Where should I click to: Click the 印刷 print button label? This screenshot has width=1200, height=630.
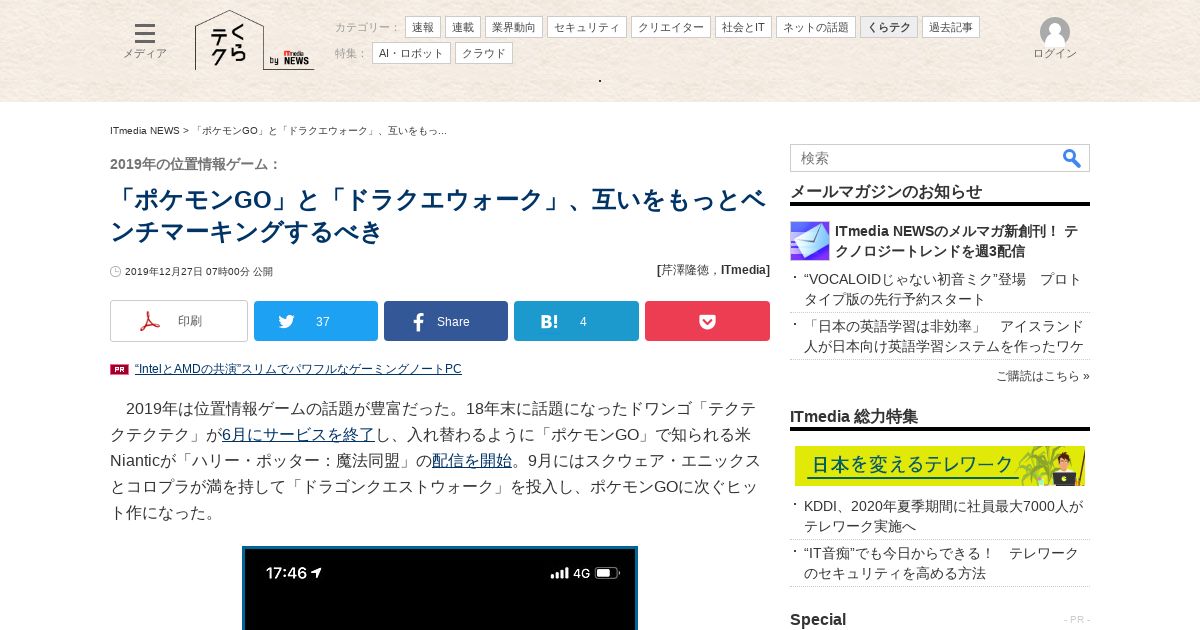point(190,321)
